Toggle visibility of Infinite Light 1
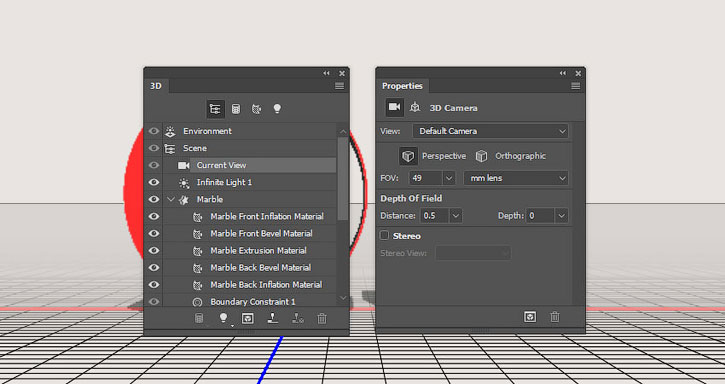The image size is (725, 384). click(154, 183)
